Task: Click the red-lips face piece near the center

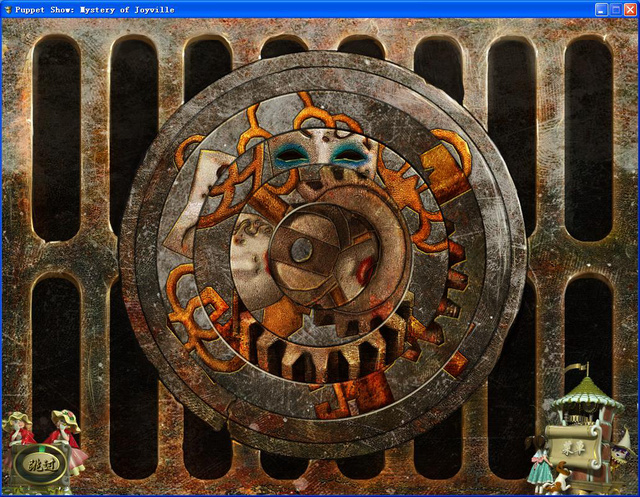Action: coord(361,267)
